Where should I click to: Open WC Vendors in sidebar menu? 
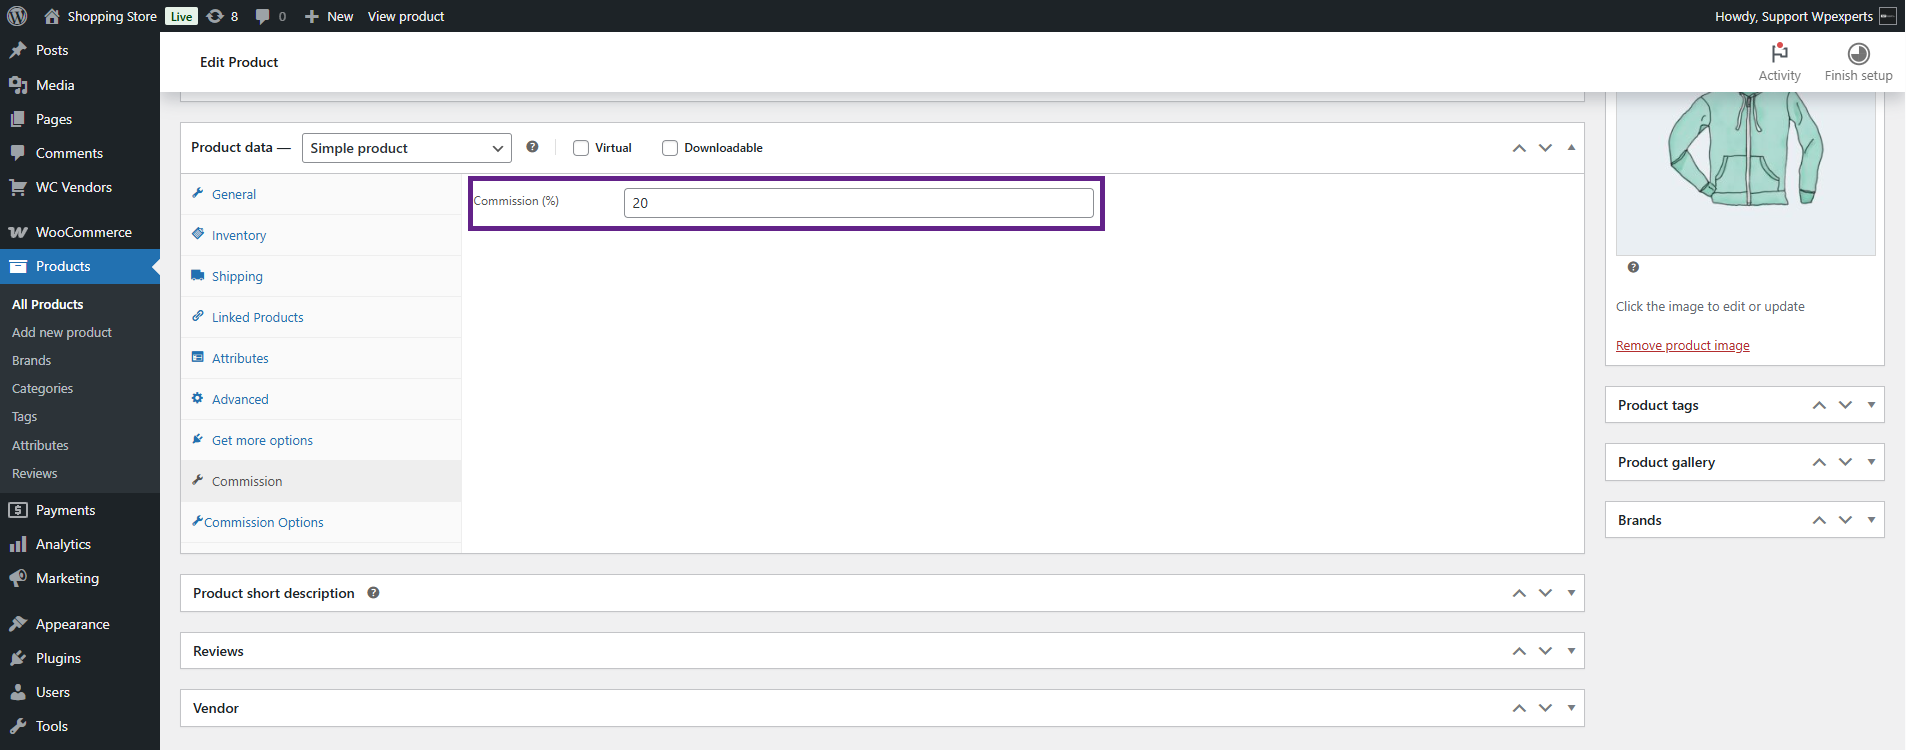pyautogui.click(x=73, y=187)
